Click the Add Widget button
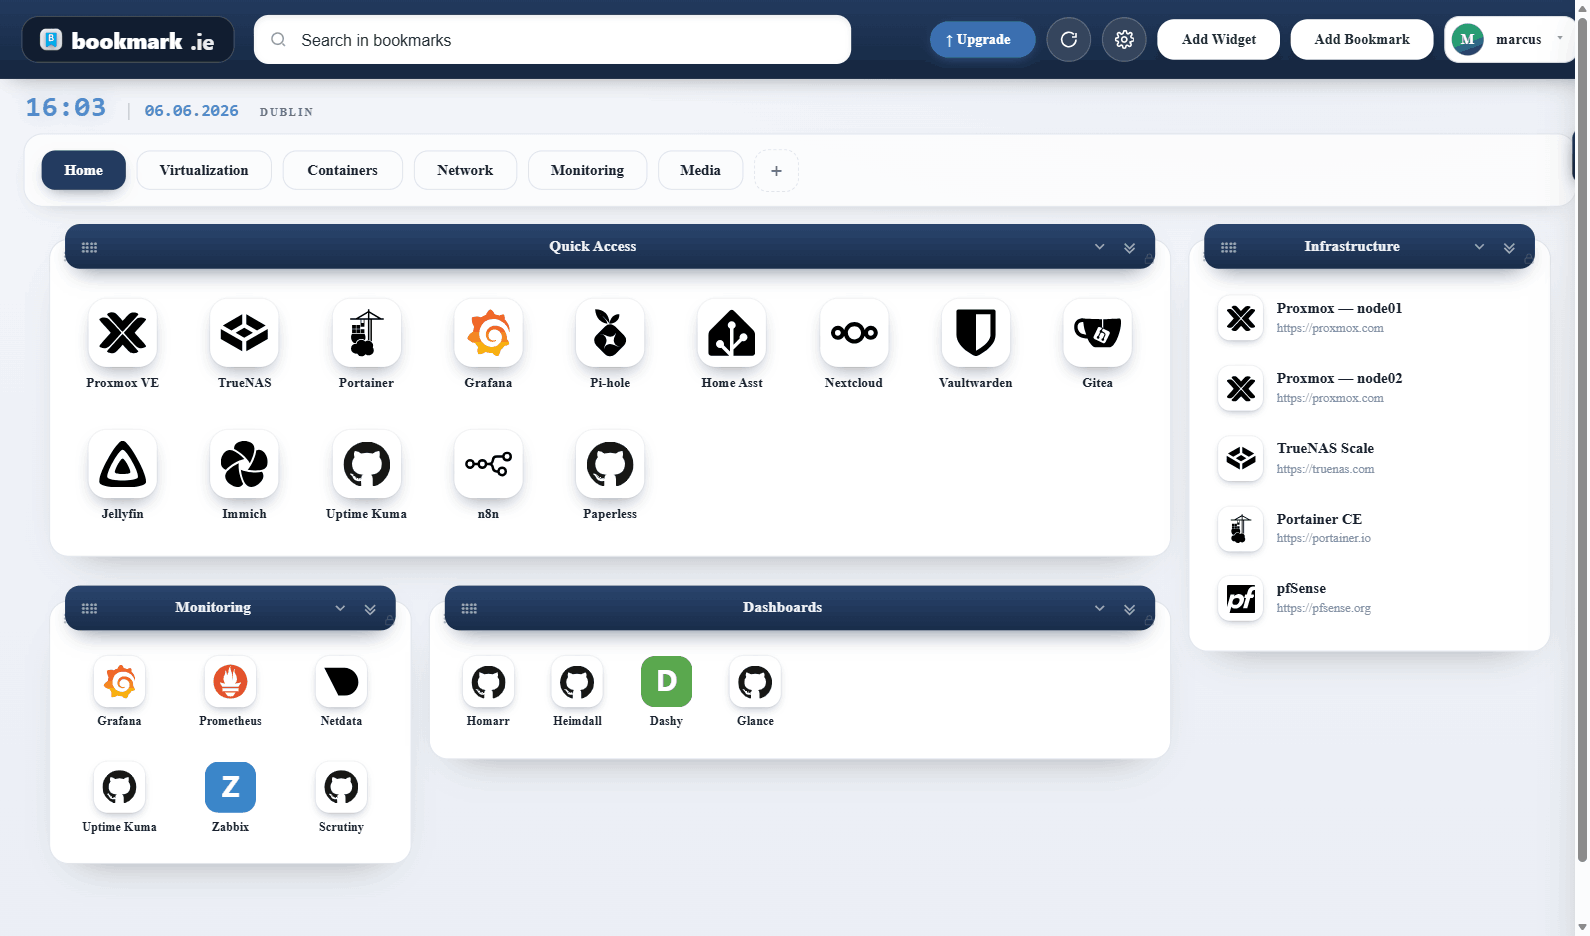The height and width of the screenshot is (936, 1590). [1218, 40]
